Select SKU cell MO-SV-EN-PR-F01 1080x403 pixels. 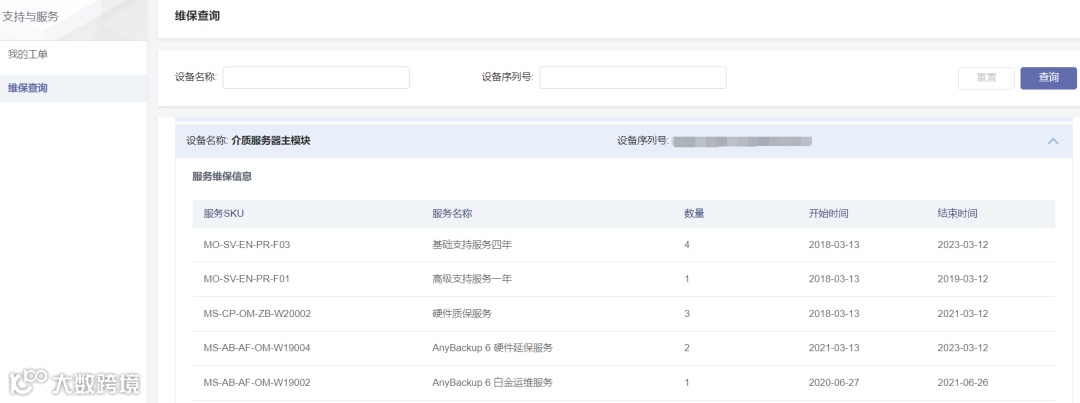[247, 279]
